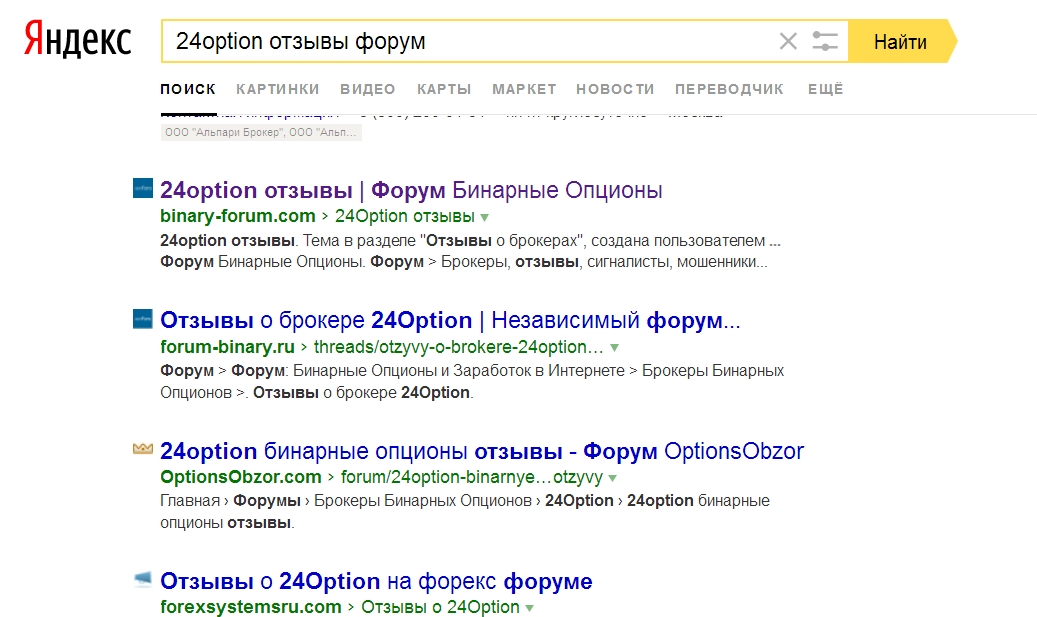This screenshot has width=1037, height=617.
Task: Click the ООО "Альпари Брокер" gray label
Action: coord(261,132)
